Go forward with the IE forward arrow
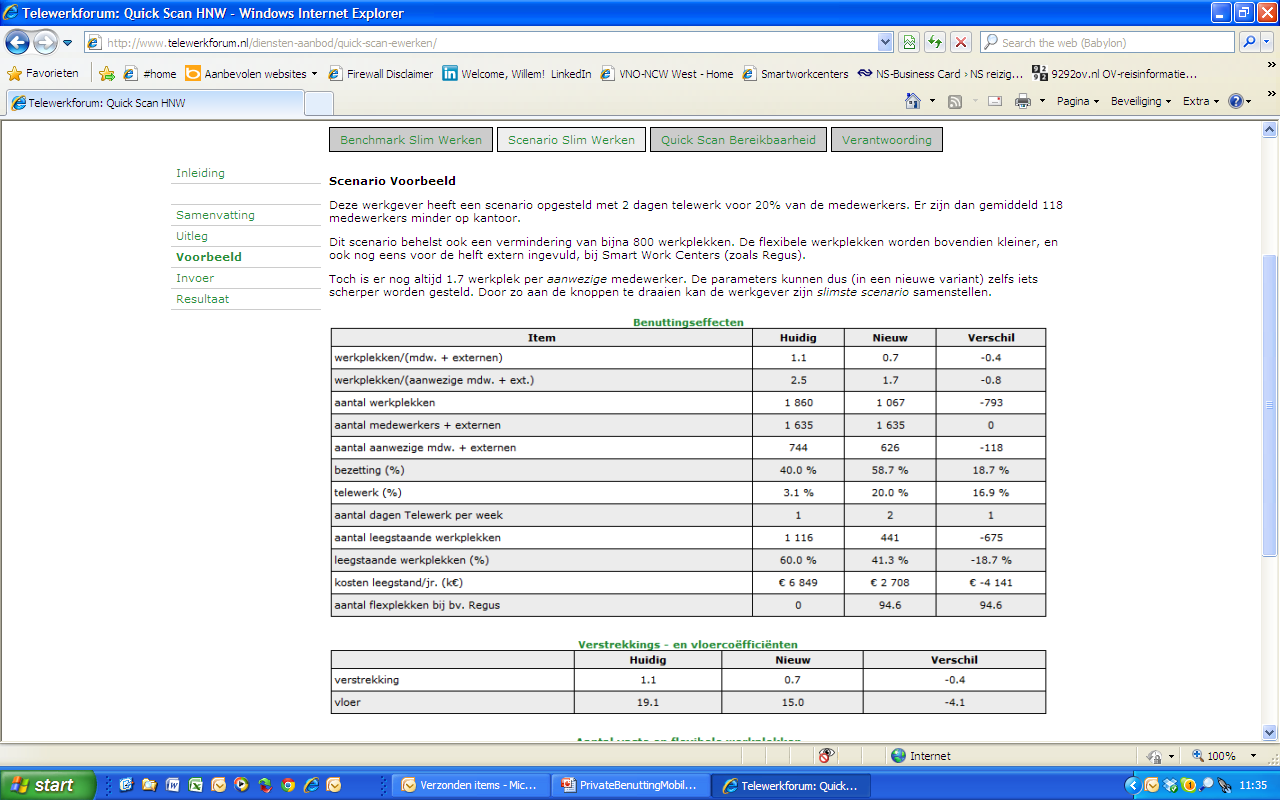 tap(45, 43)
